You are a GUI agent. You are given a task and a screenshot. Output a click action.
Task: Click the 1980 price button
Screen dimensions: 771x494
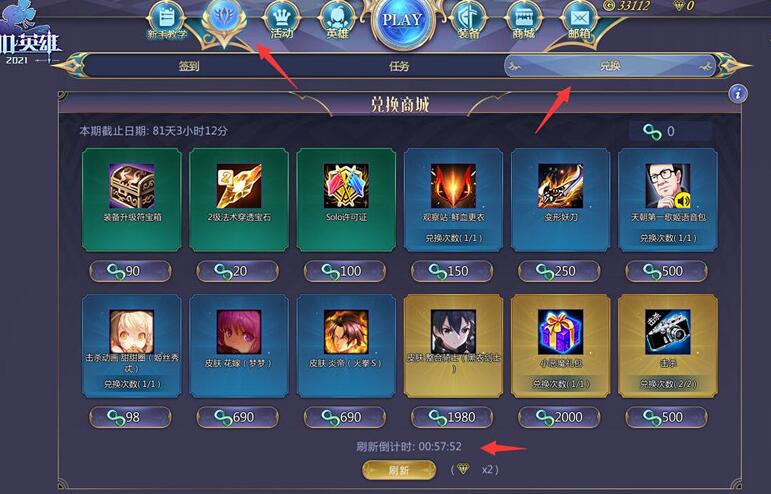(x=452, y=417)
